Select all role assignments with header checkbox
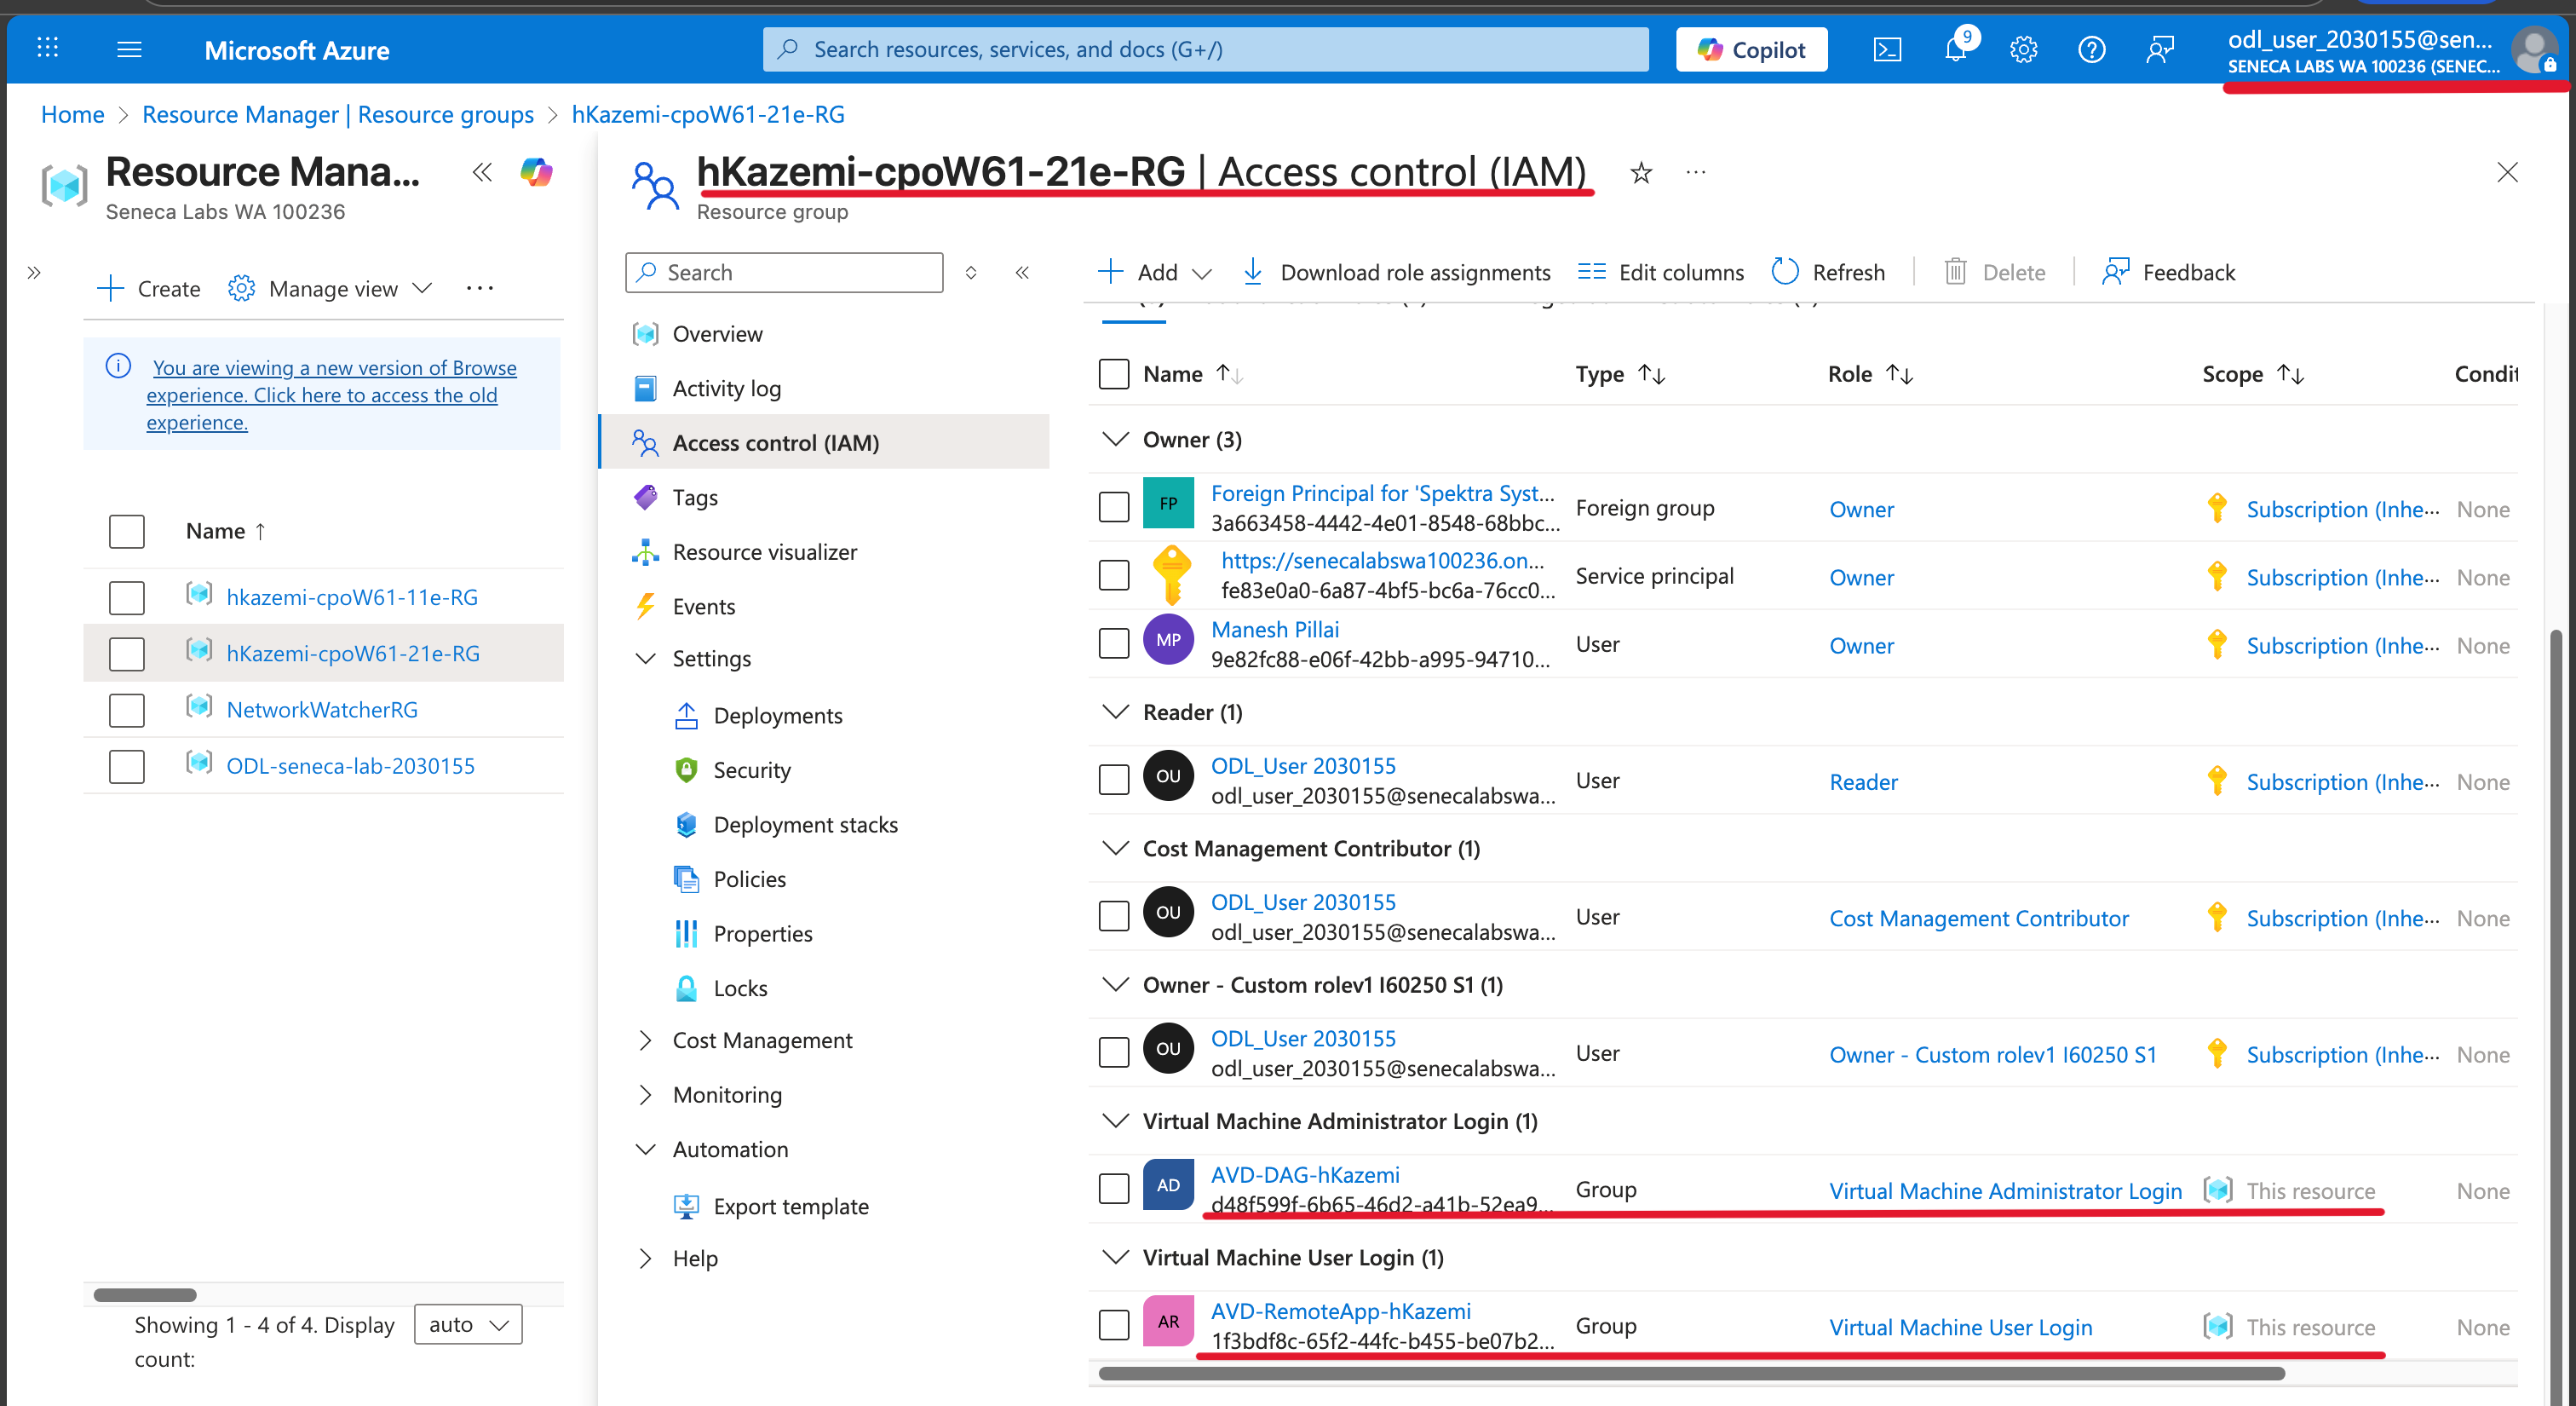 click(x=1113, y=374)
